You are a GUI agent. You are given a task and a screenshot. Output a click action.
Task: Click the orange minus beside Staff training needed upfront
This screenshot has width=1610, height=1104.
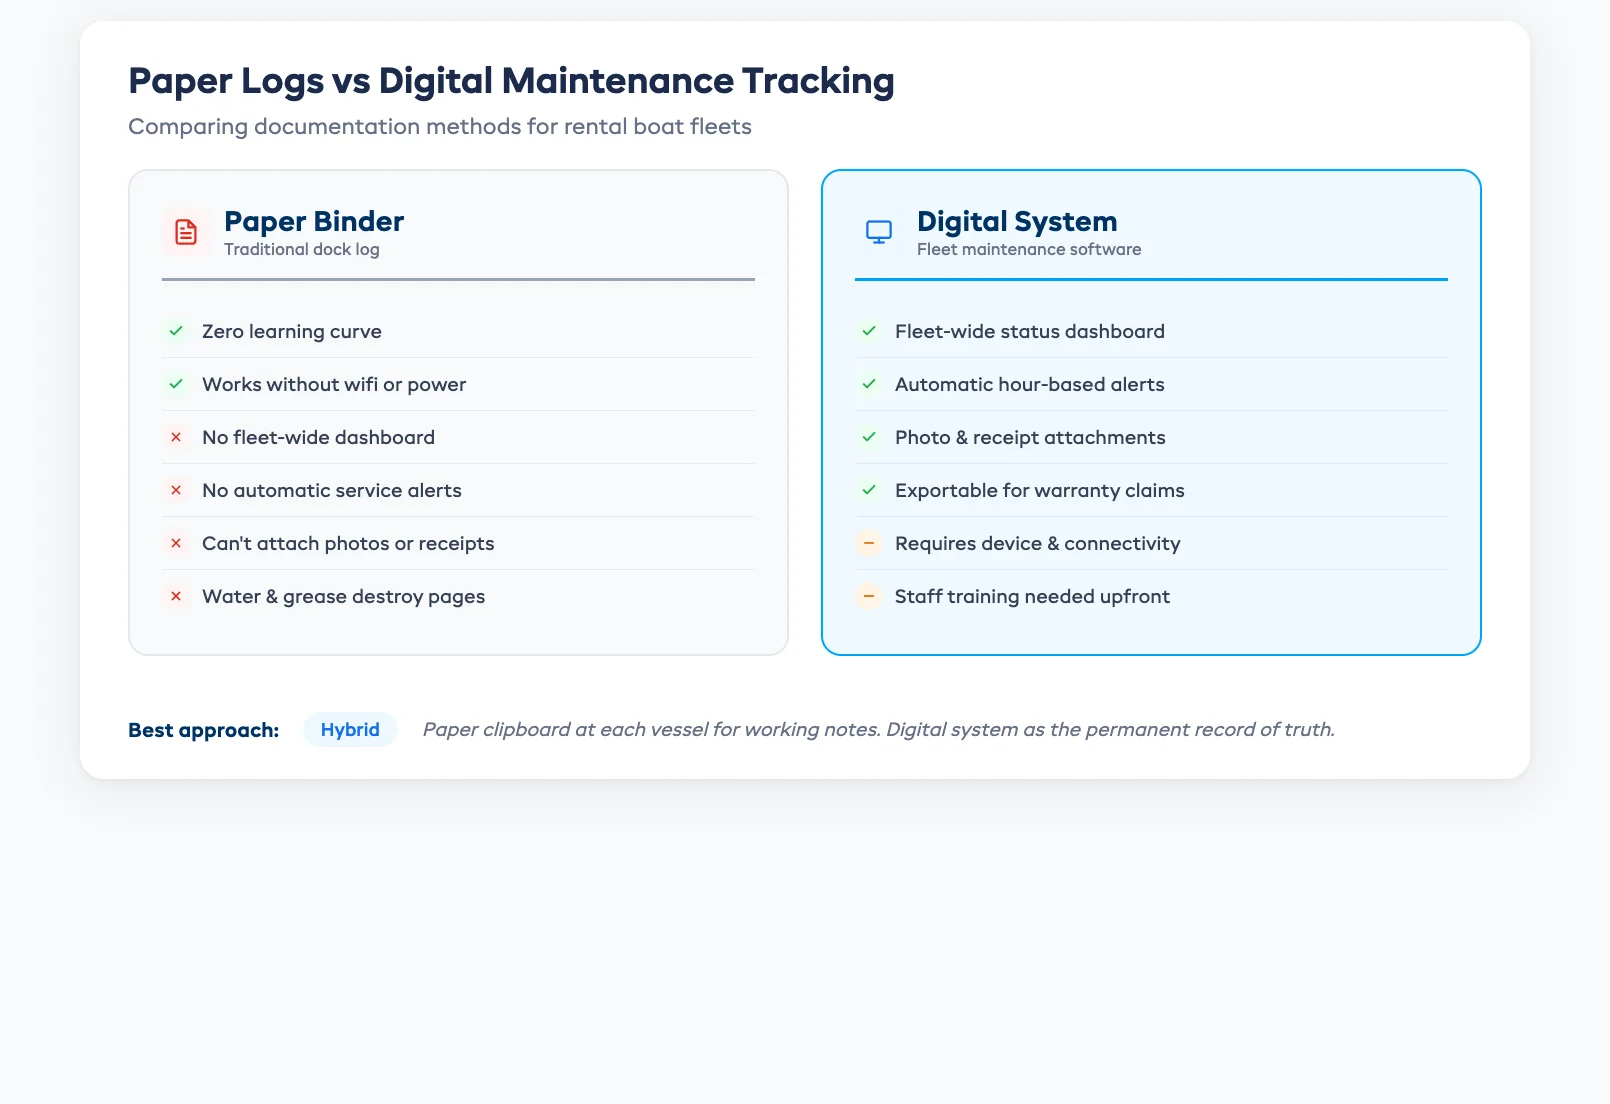(x=869, y=596)
